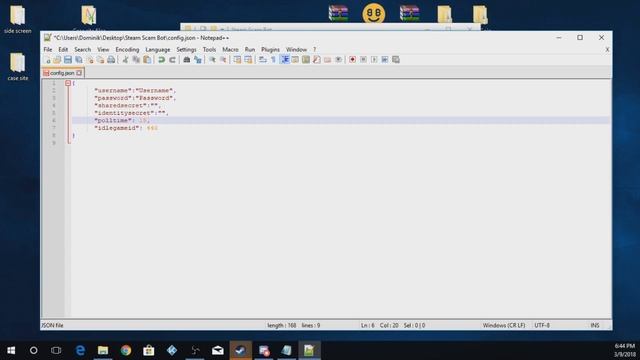Screen dimensions: 640x360
Task: Open the Macro menu
Action: (230, 49)
